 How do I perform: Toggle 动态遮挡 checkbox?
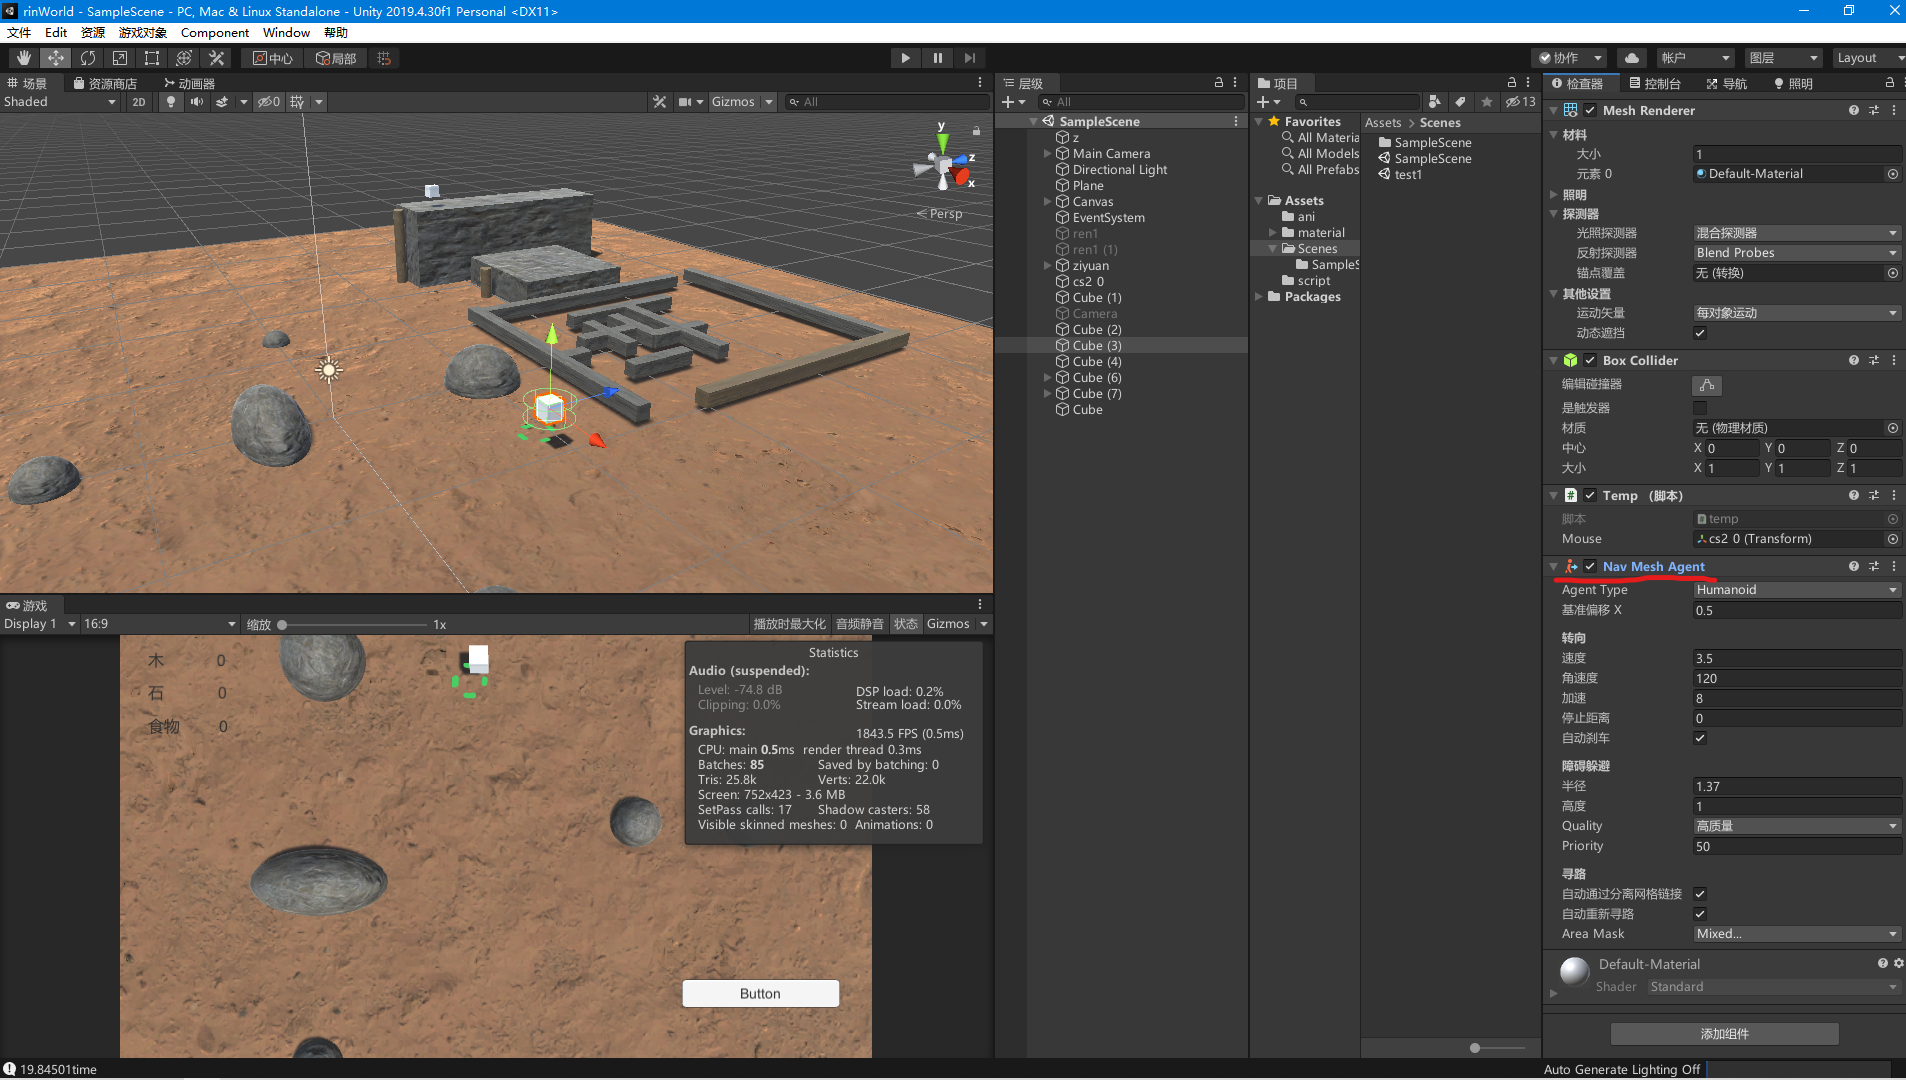1700,333
